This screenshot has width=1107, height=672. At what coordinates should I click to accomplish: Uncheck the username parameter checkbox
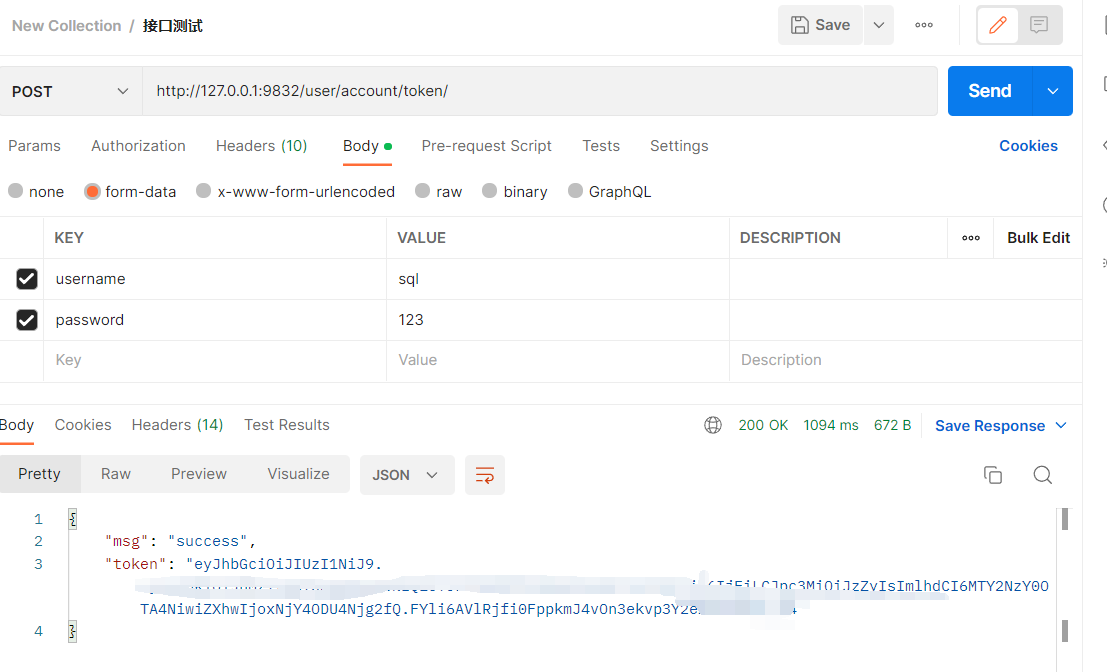pyautogui.click(x=28, y=279)
